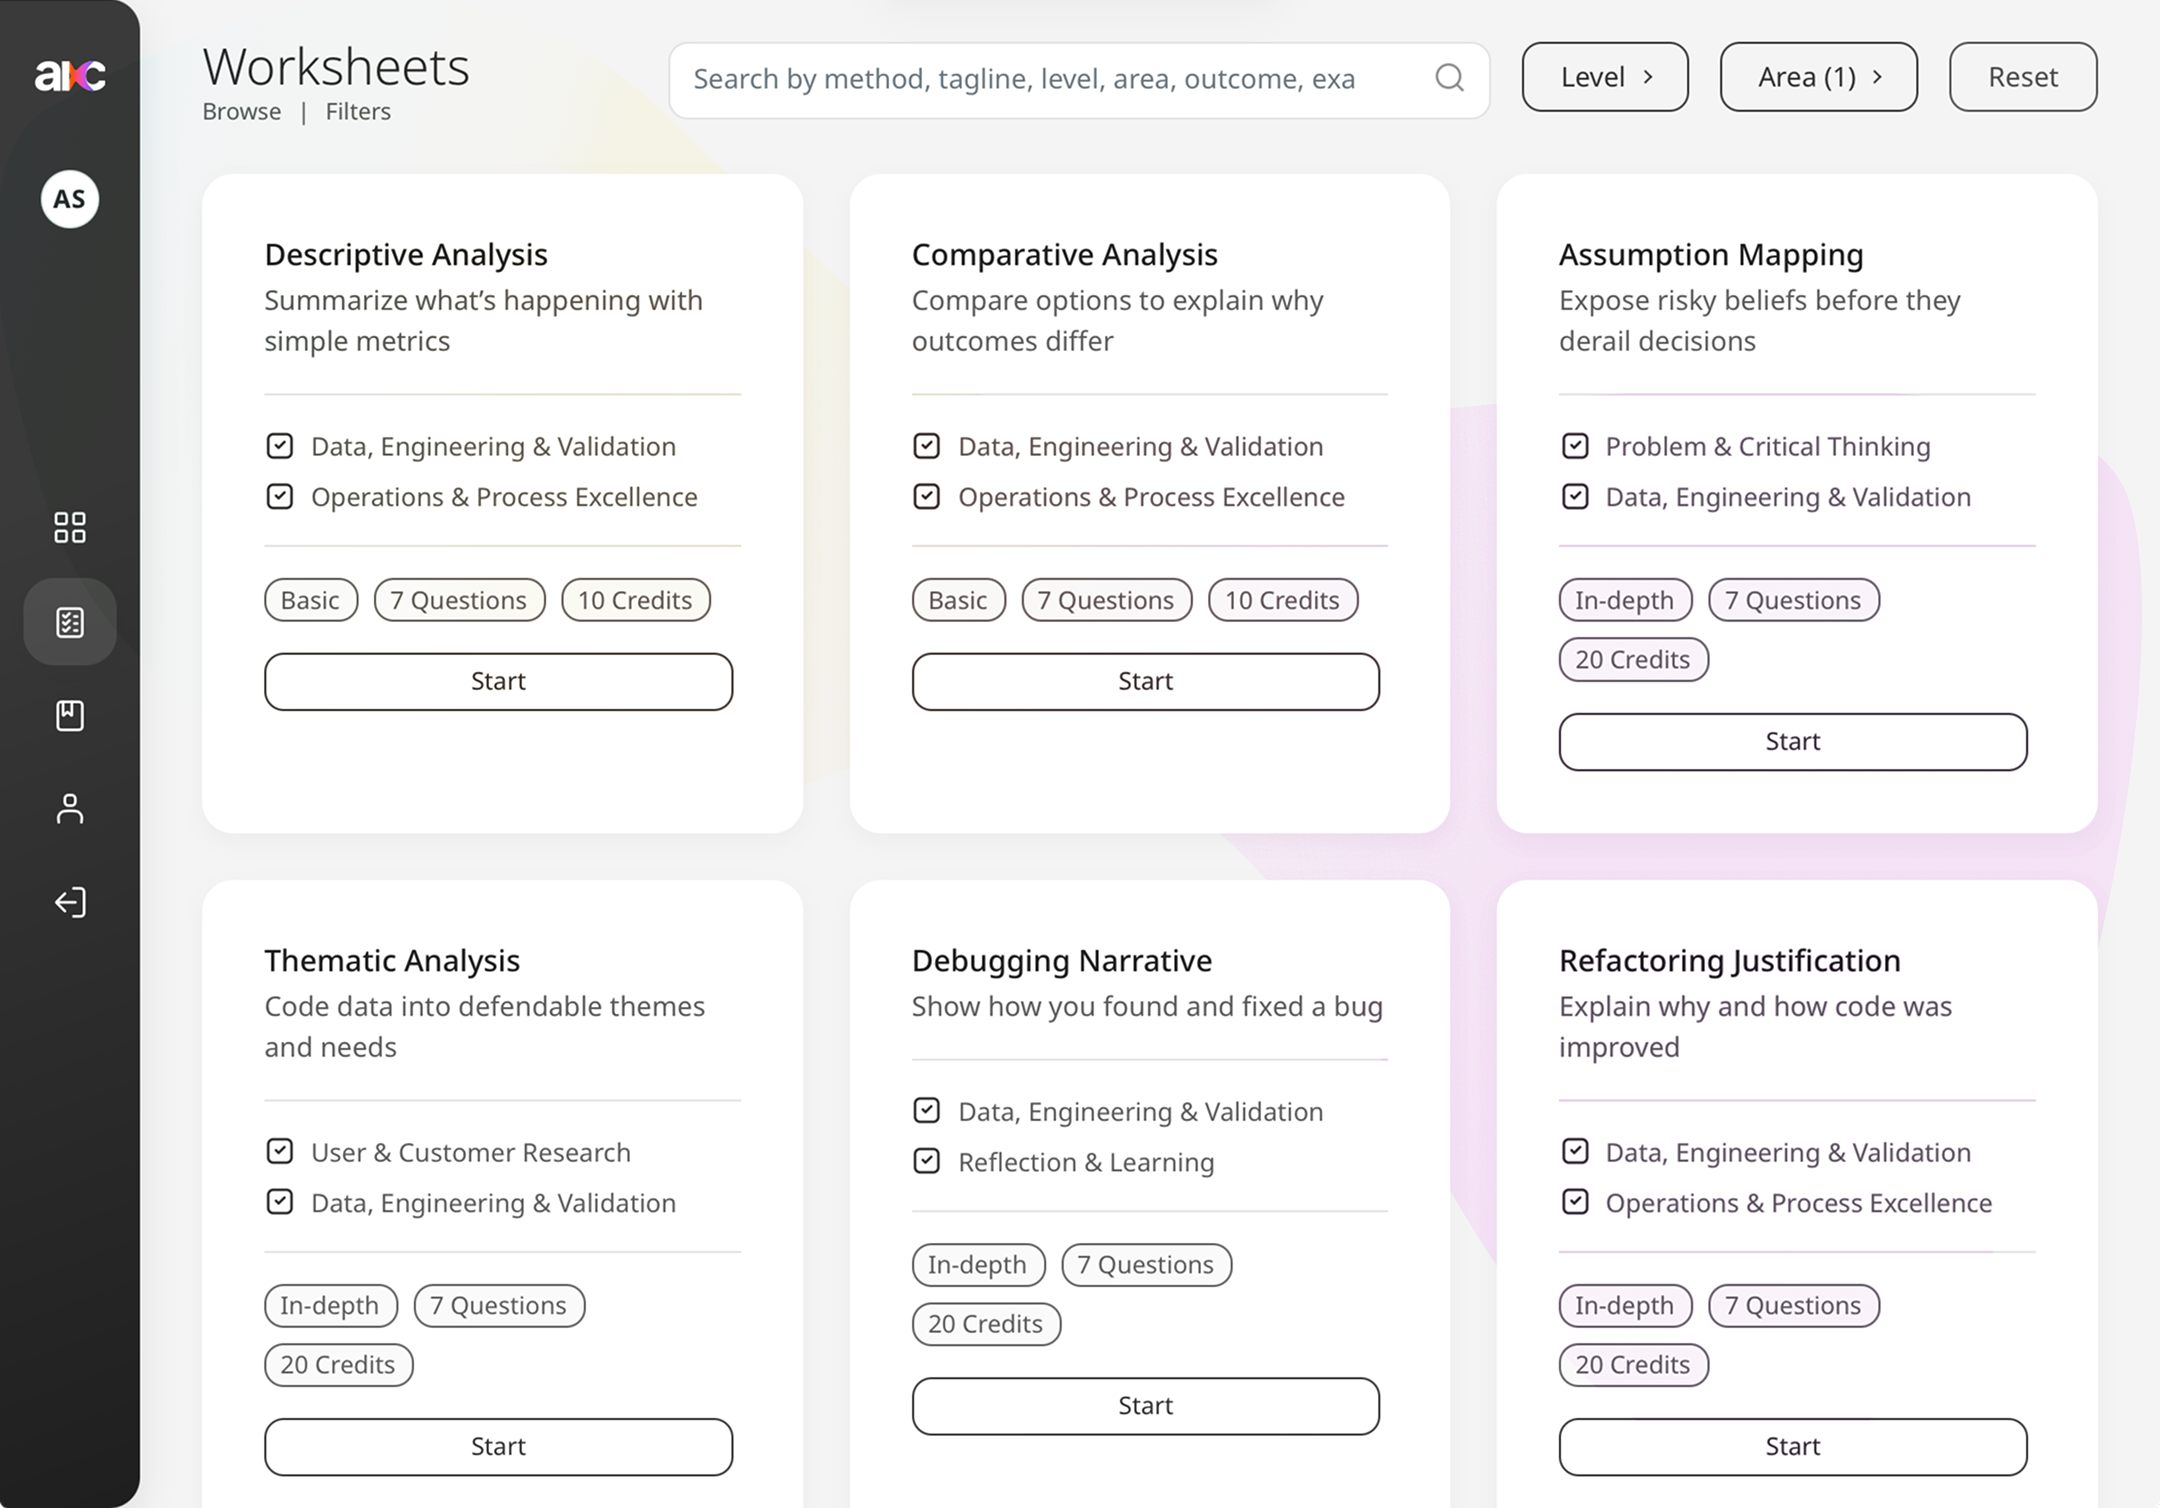
Task: Start the Debugging Narrative worksheet
Action: tap(1145, 1406)
